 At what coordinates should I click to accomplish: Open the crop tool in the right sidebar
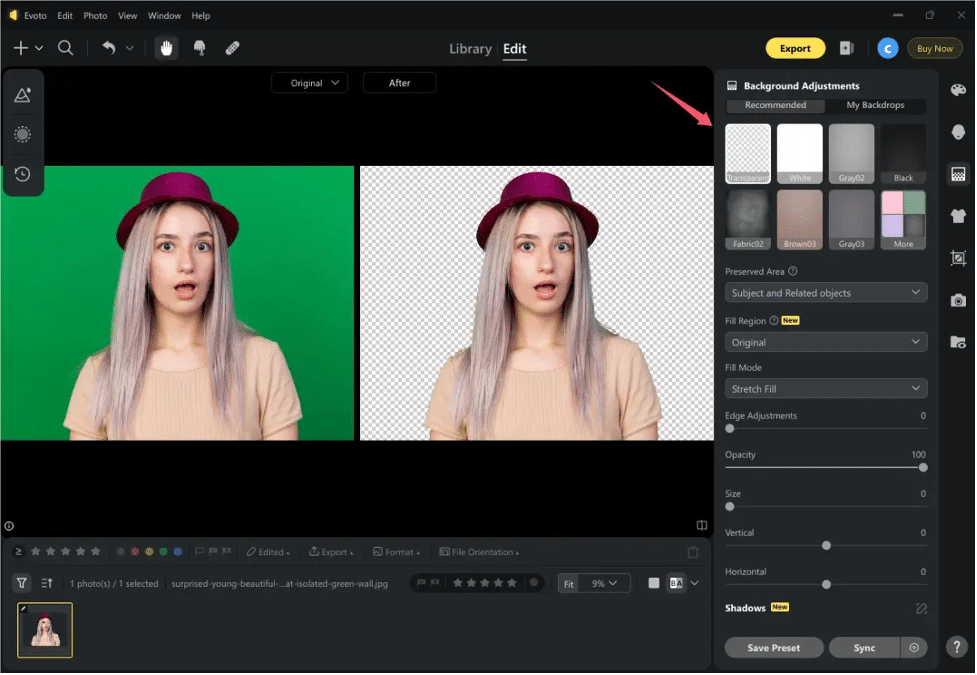[957, 258]
